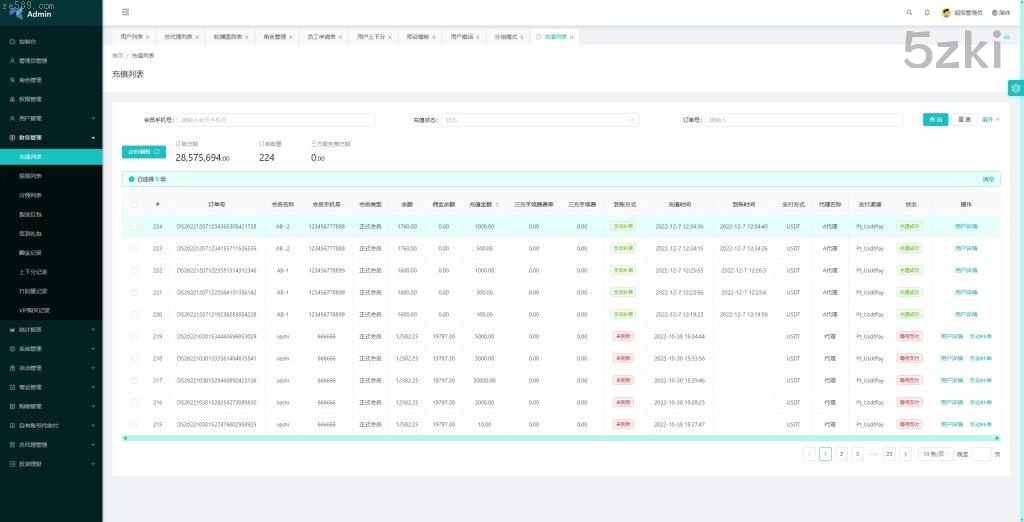1024x522 pixels.
Task: Tick the checkbox for order row 224
Action: click(x=135, y=226)
